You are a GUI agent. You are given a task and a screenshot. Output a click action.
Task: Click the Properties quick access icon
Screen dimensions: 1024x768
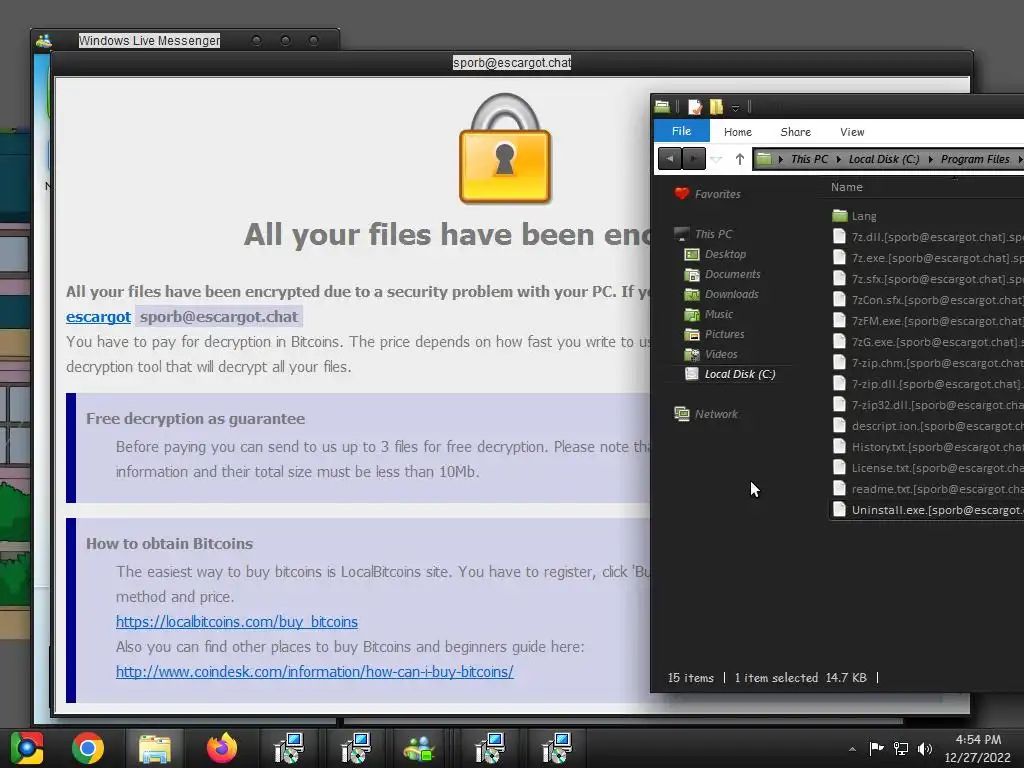695,106
